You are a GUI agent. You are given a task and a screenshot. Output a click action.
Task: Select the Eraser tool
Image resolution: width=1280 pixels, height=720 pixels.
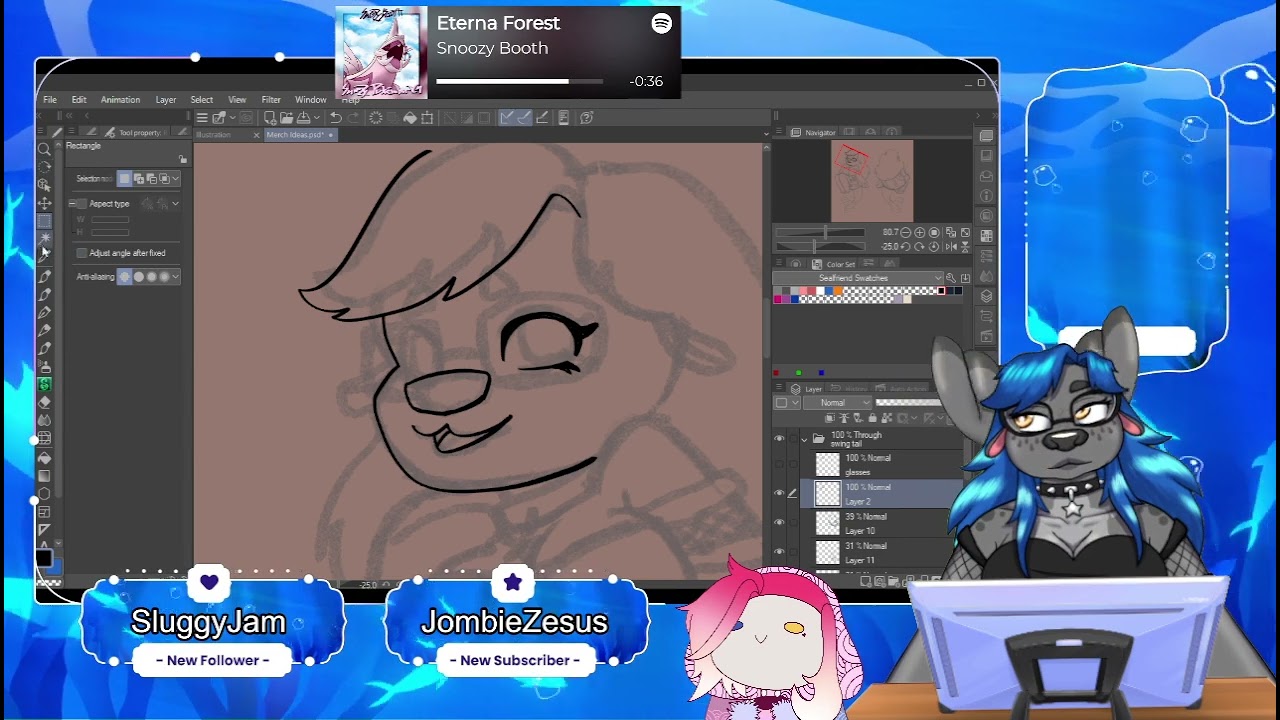tap(45, 403)
